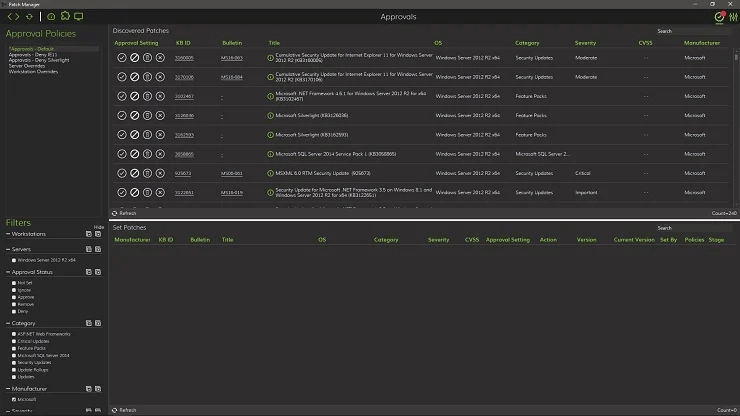
Task: Click trash remove icon for first Internet Explorer 11 update
Action: [147, 58]
